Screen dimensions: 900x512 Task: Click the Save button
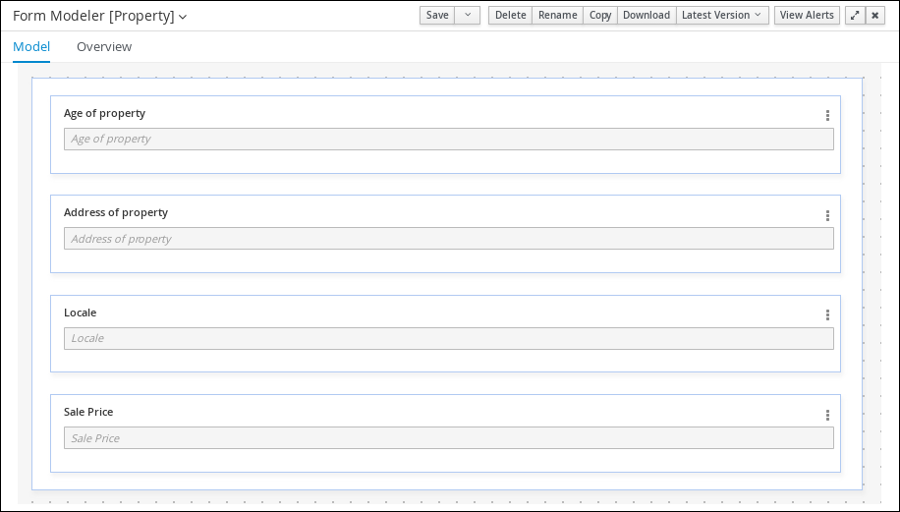tap(437, 15)
